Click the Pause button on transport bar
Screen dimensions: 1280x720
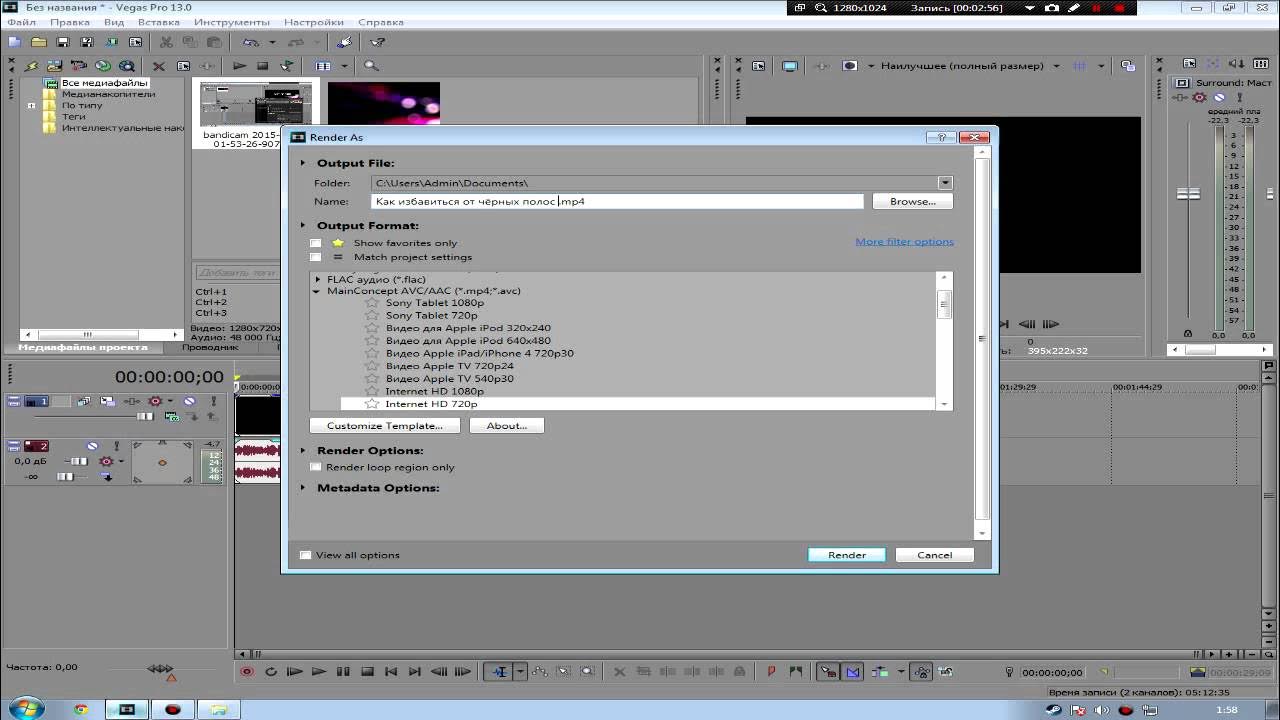click(x=343, y=672)
